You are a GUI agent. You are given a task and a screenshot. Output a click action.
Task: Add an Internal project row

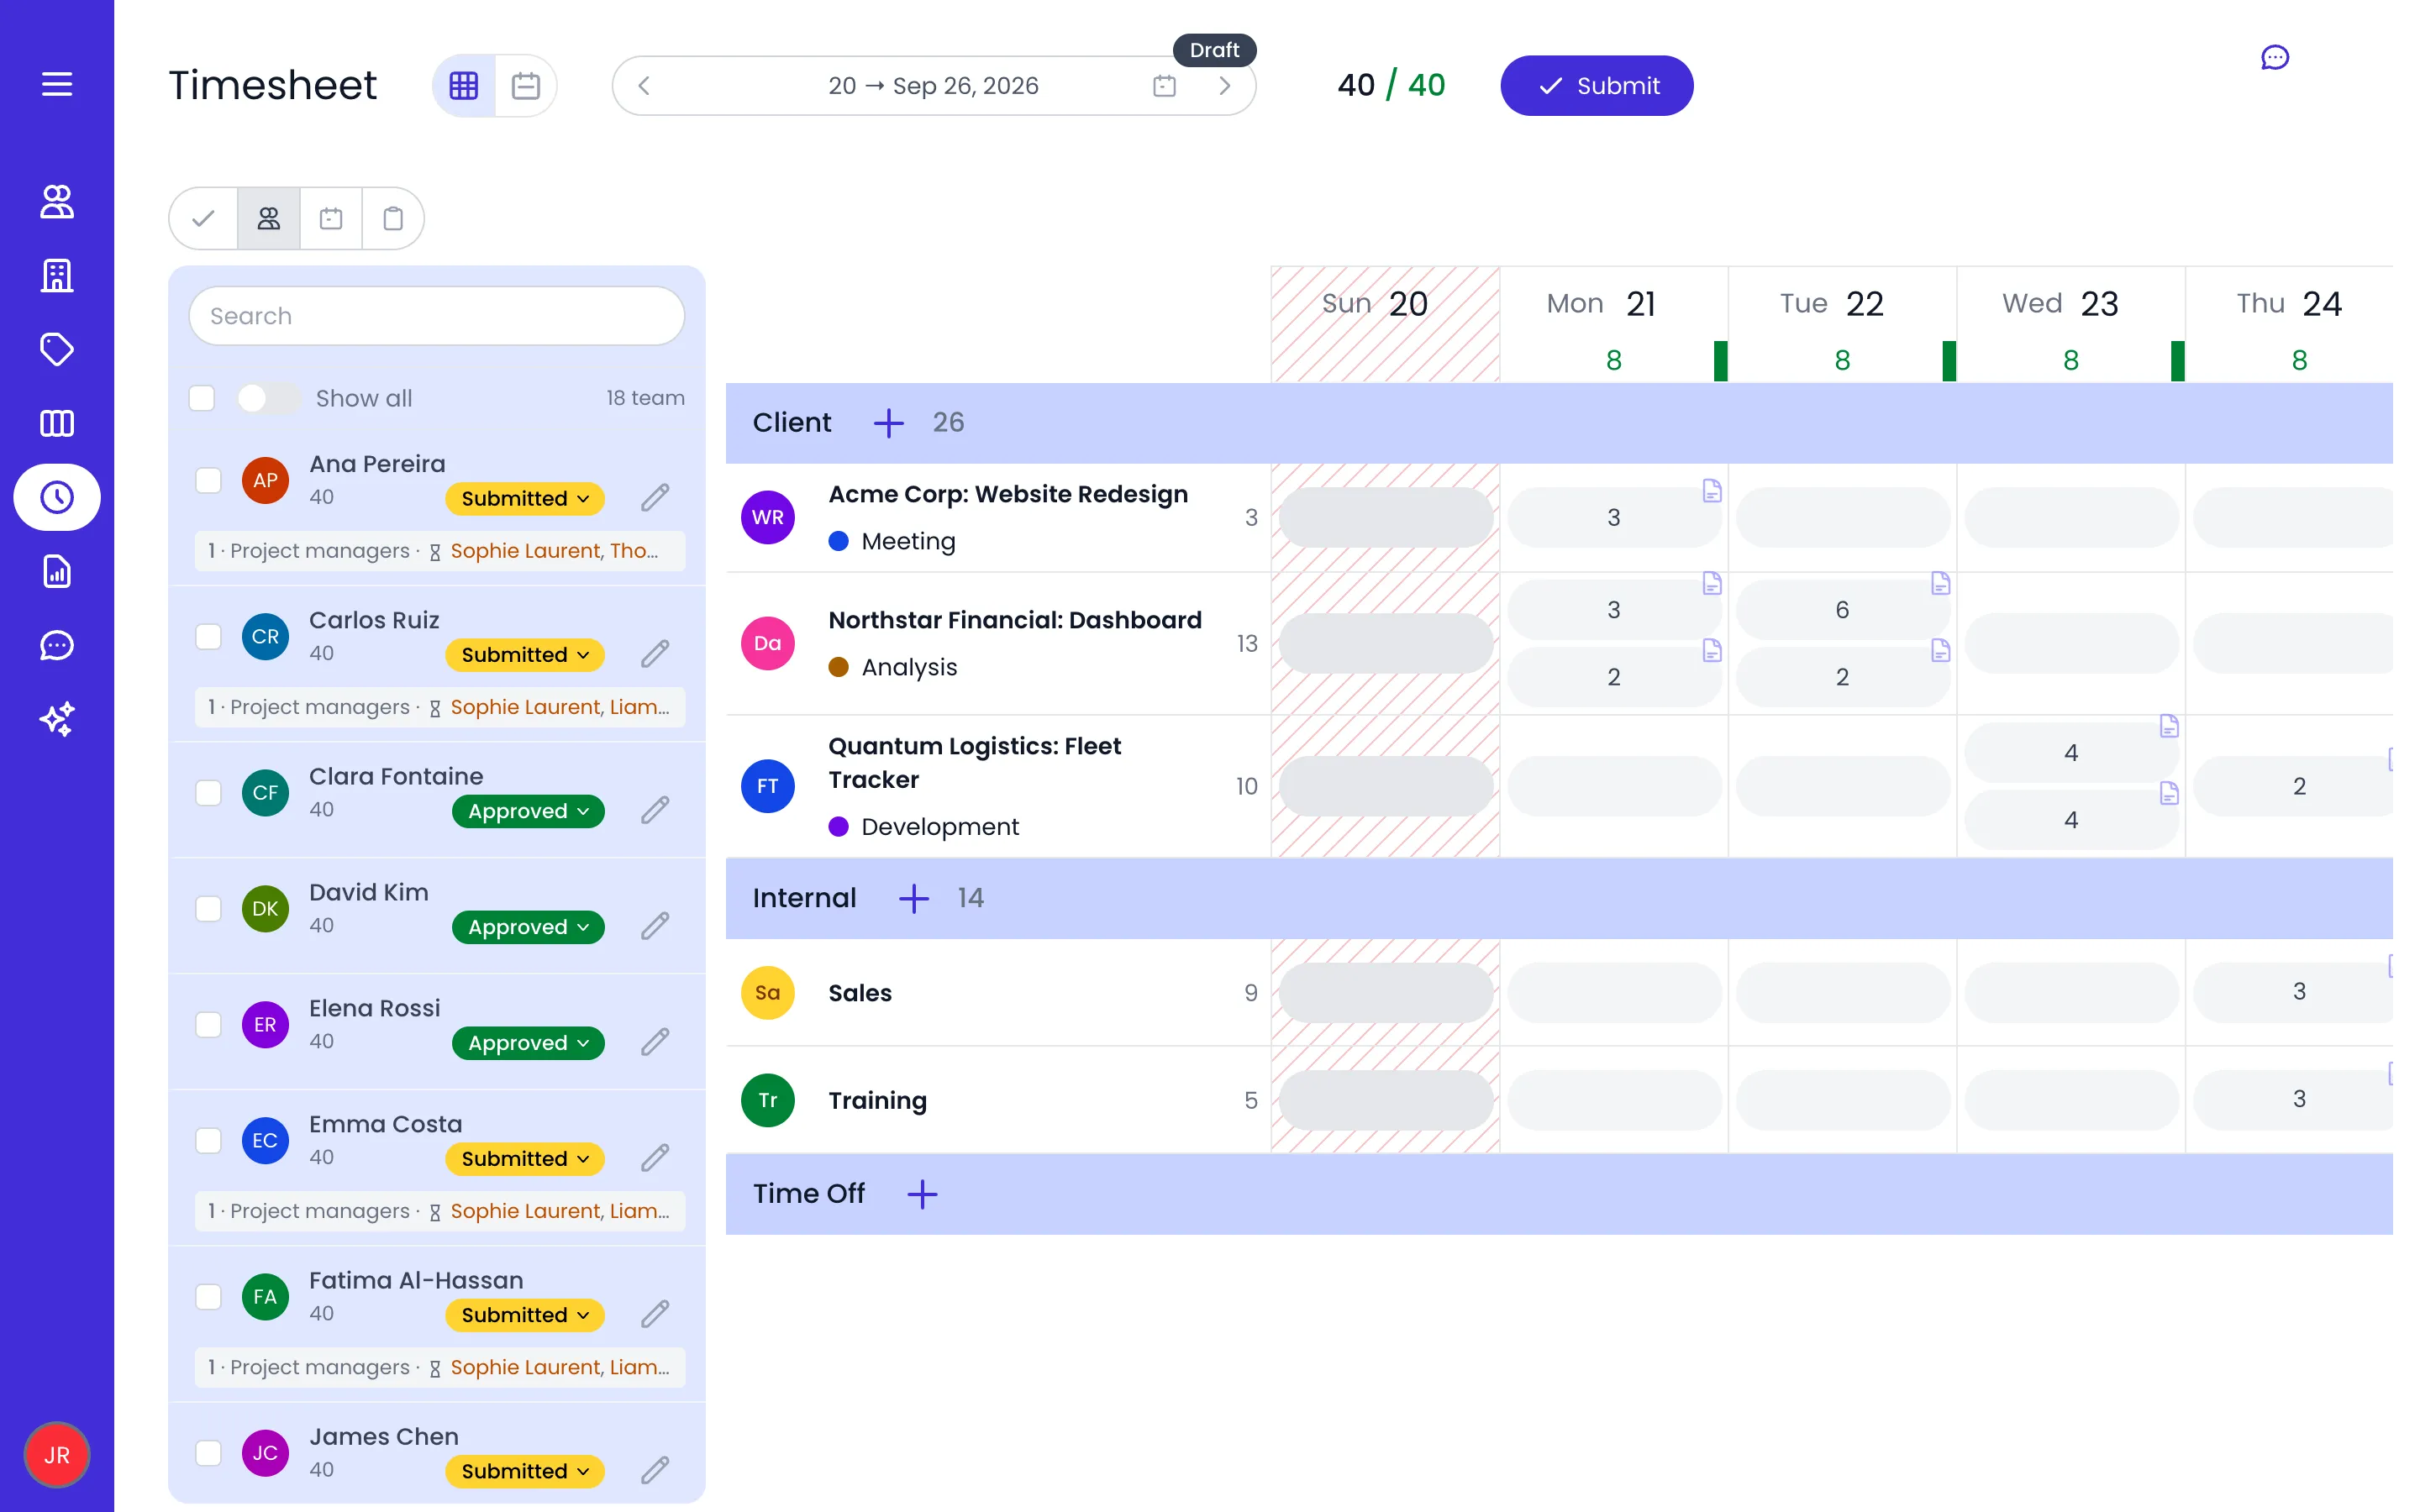913,898
